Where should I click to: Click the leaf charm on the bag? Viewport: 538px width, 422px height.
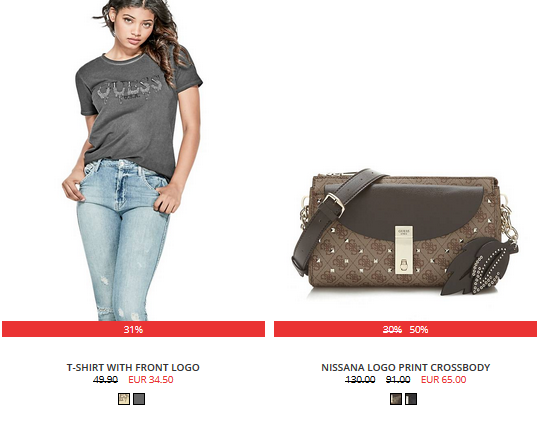point(480,266)
